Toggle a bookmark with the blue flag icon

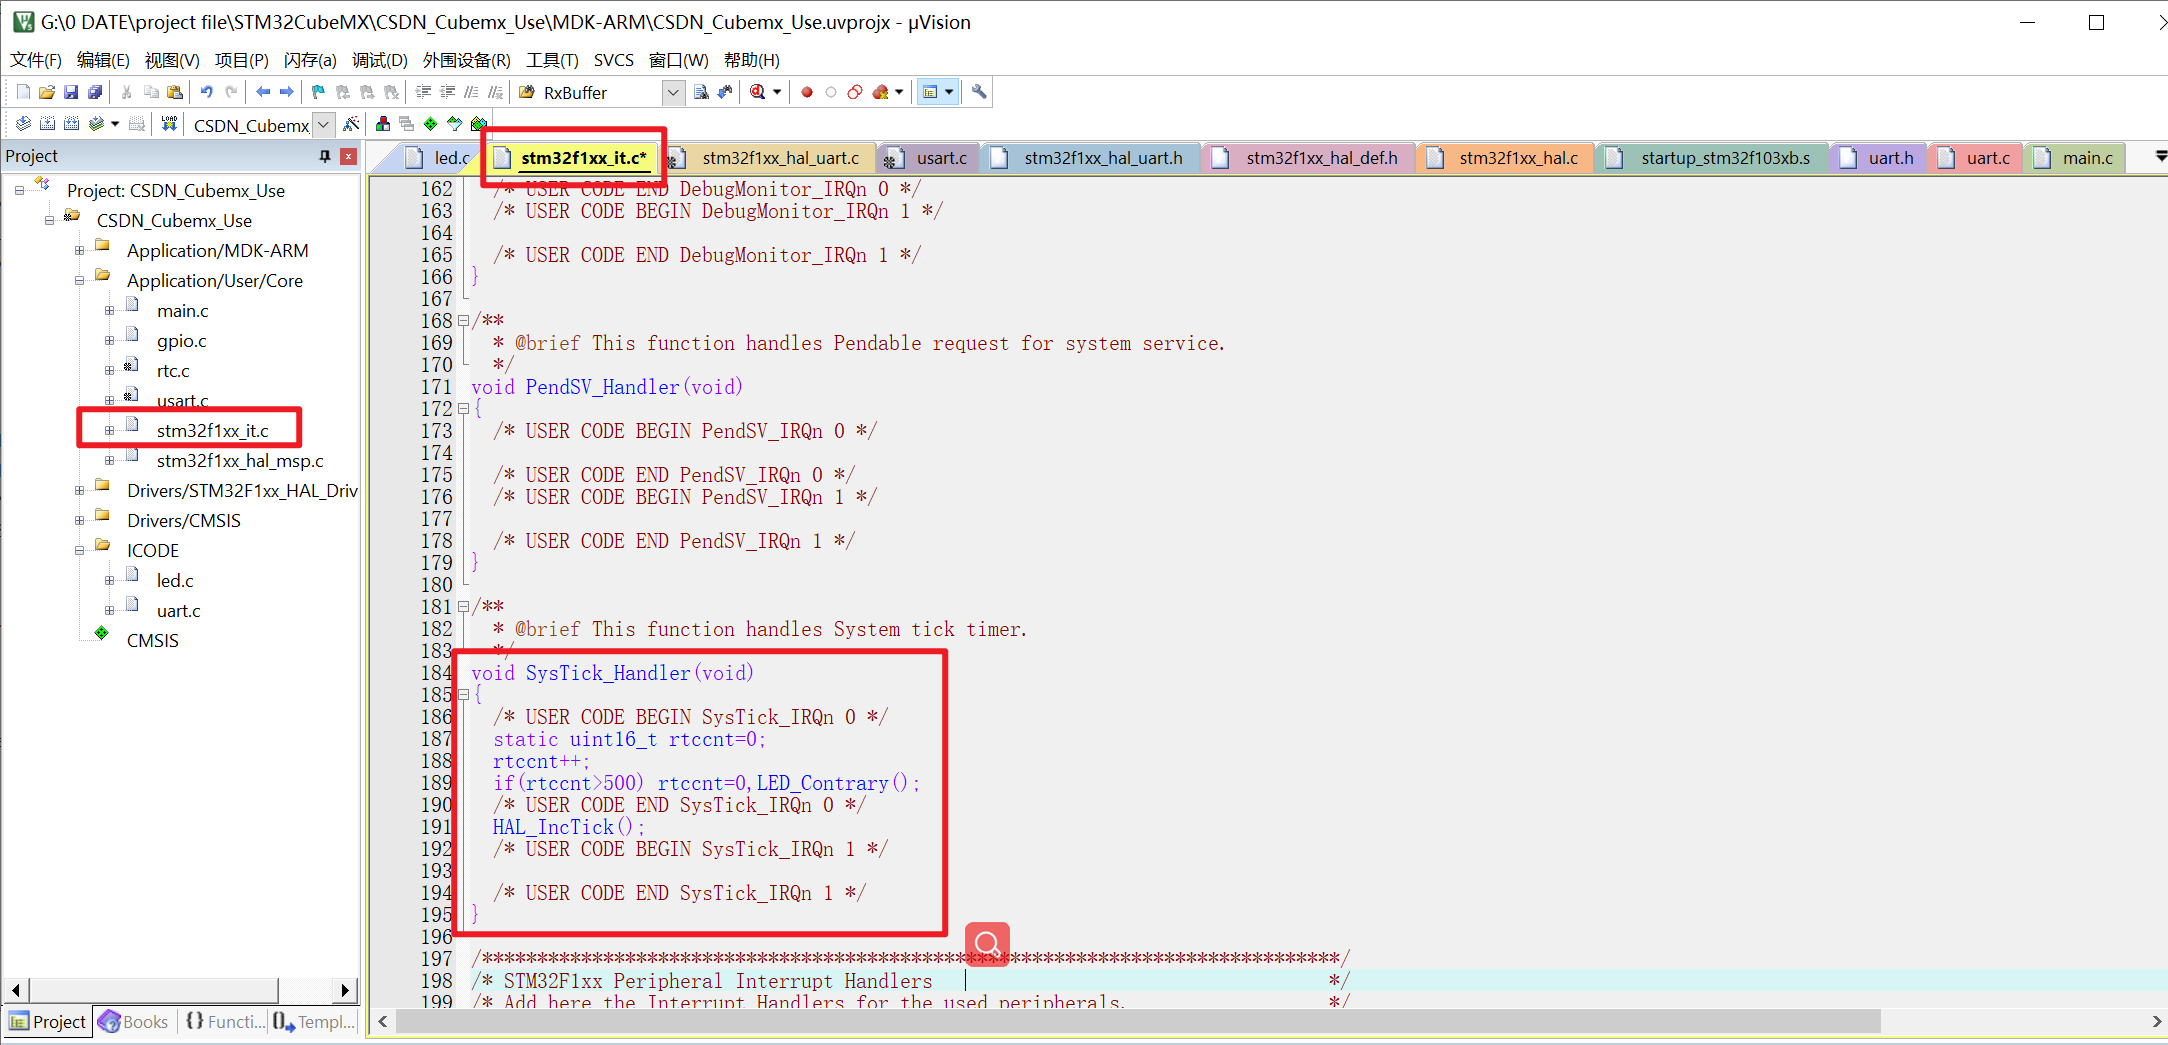pos(318,92)
